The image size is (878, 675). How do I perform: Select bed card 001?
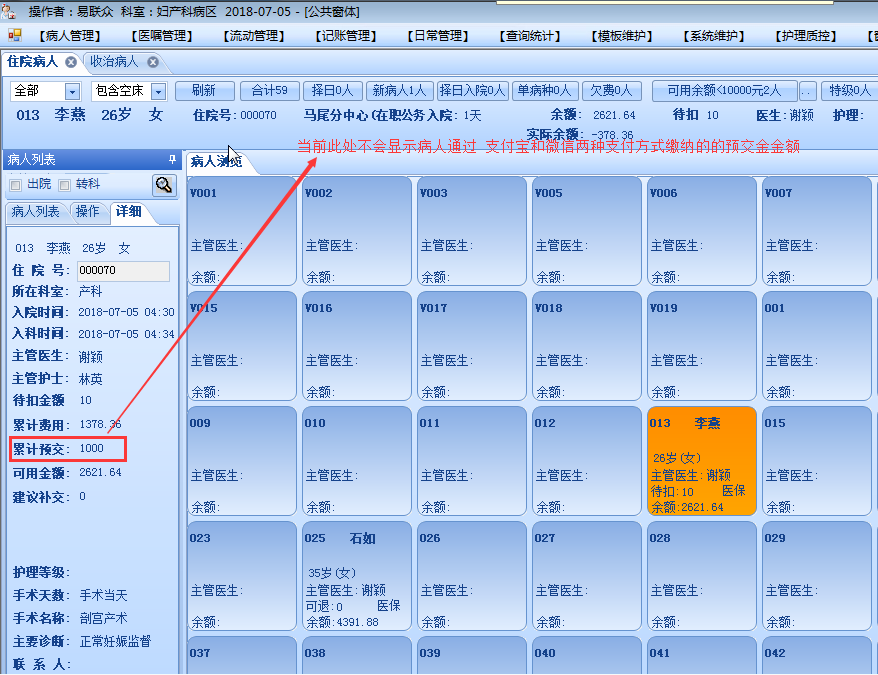tap(816, 346)
